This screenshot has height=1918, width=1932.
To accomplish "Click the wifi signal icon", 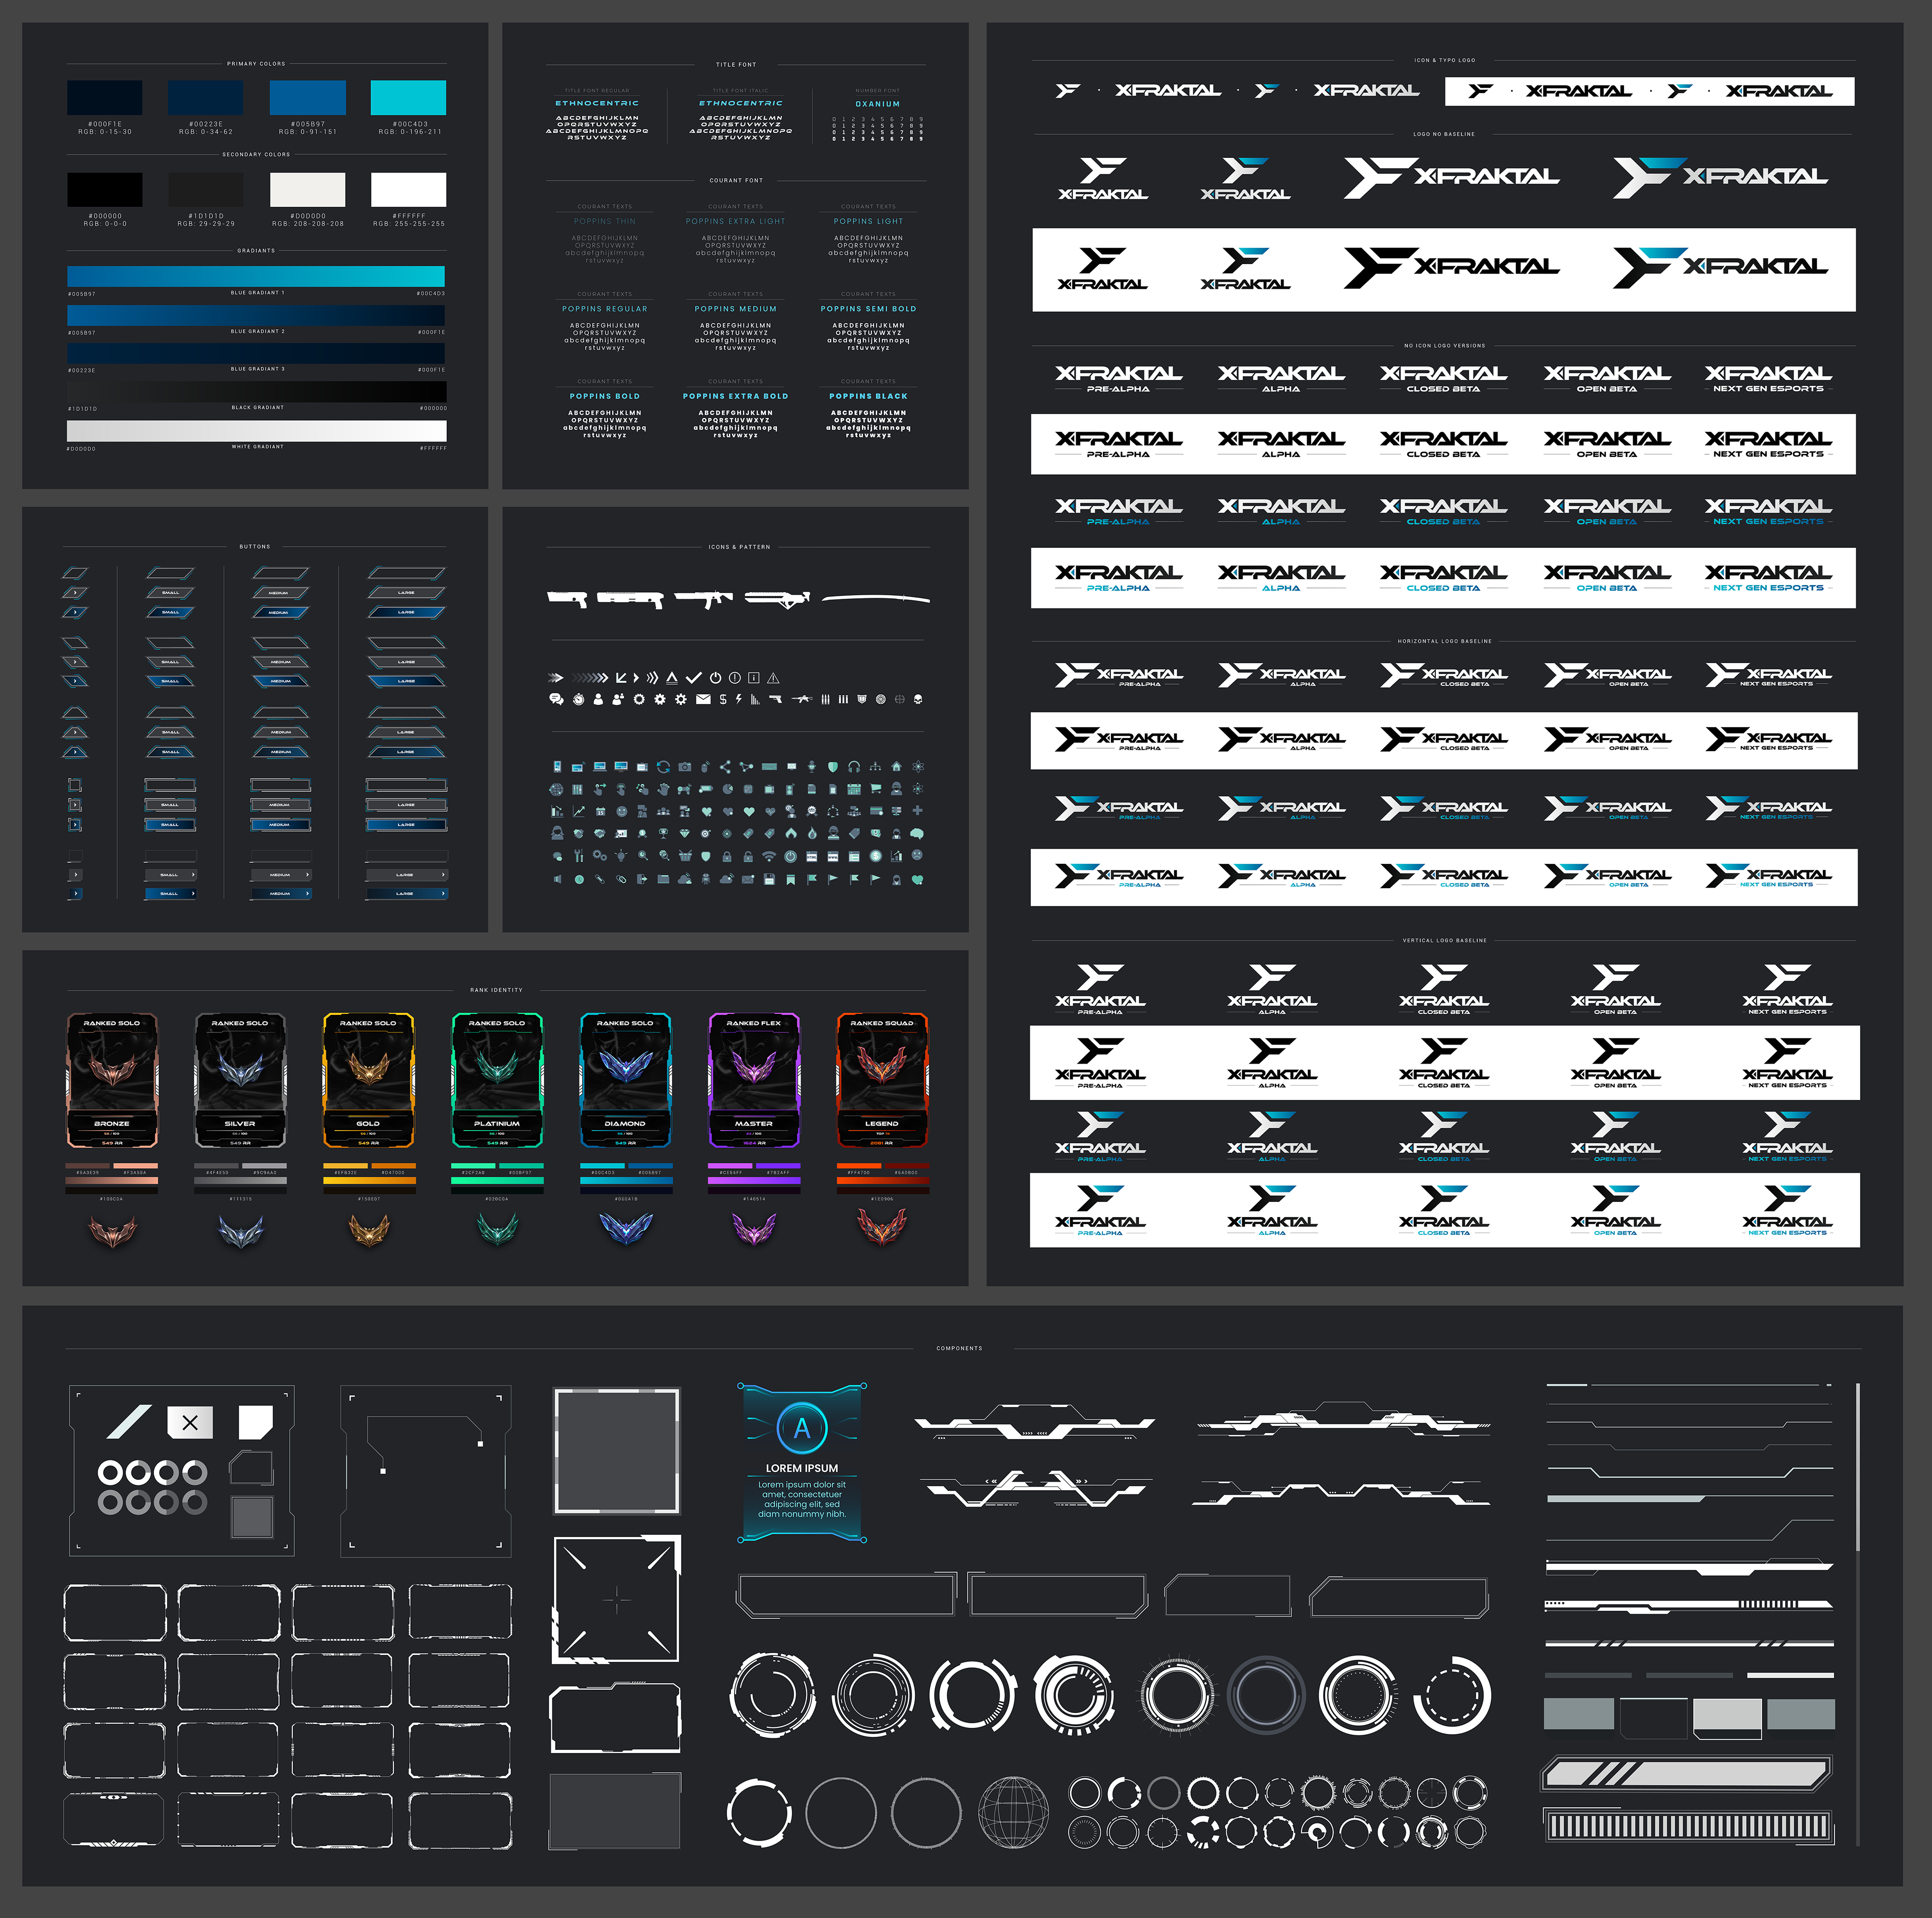I will pos(769,856).
